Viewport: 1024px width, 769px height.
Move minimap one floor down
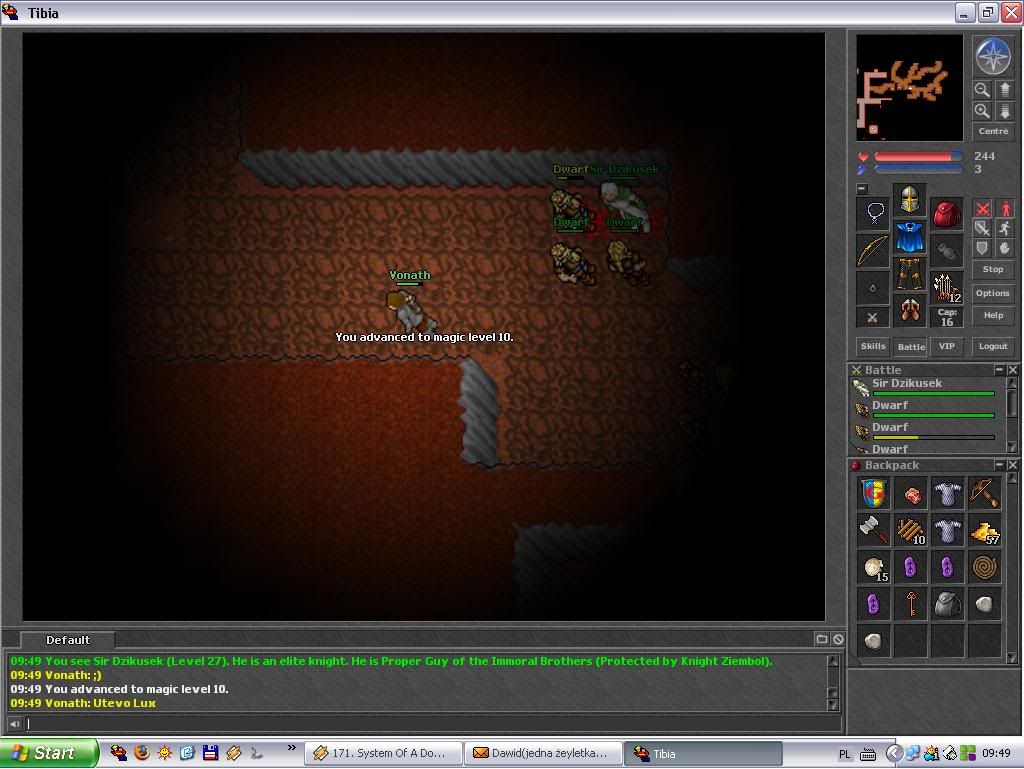click(x=1004, y=111)
